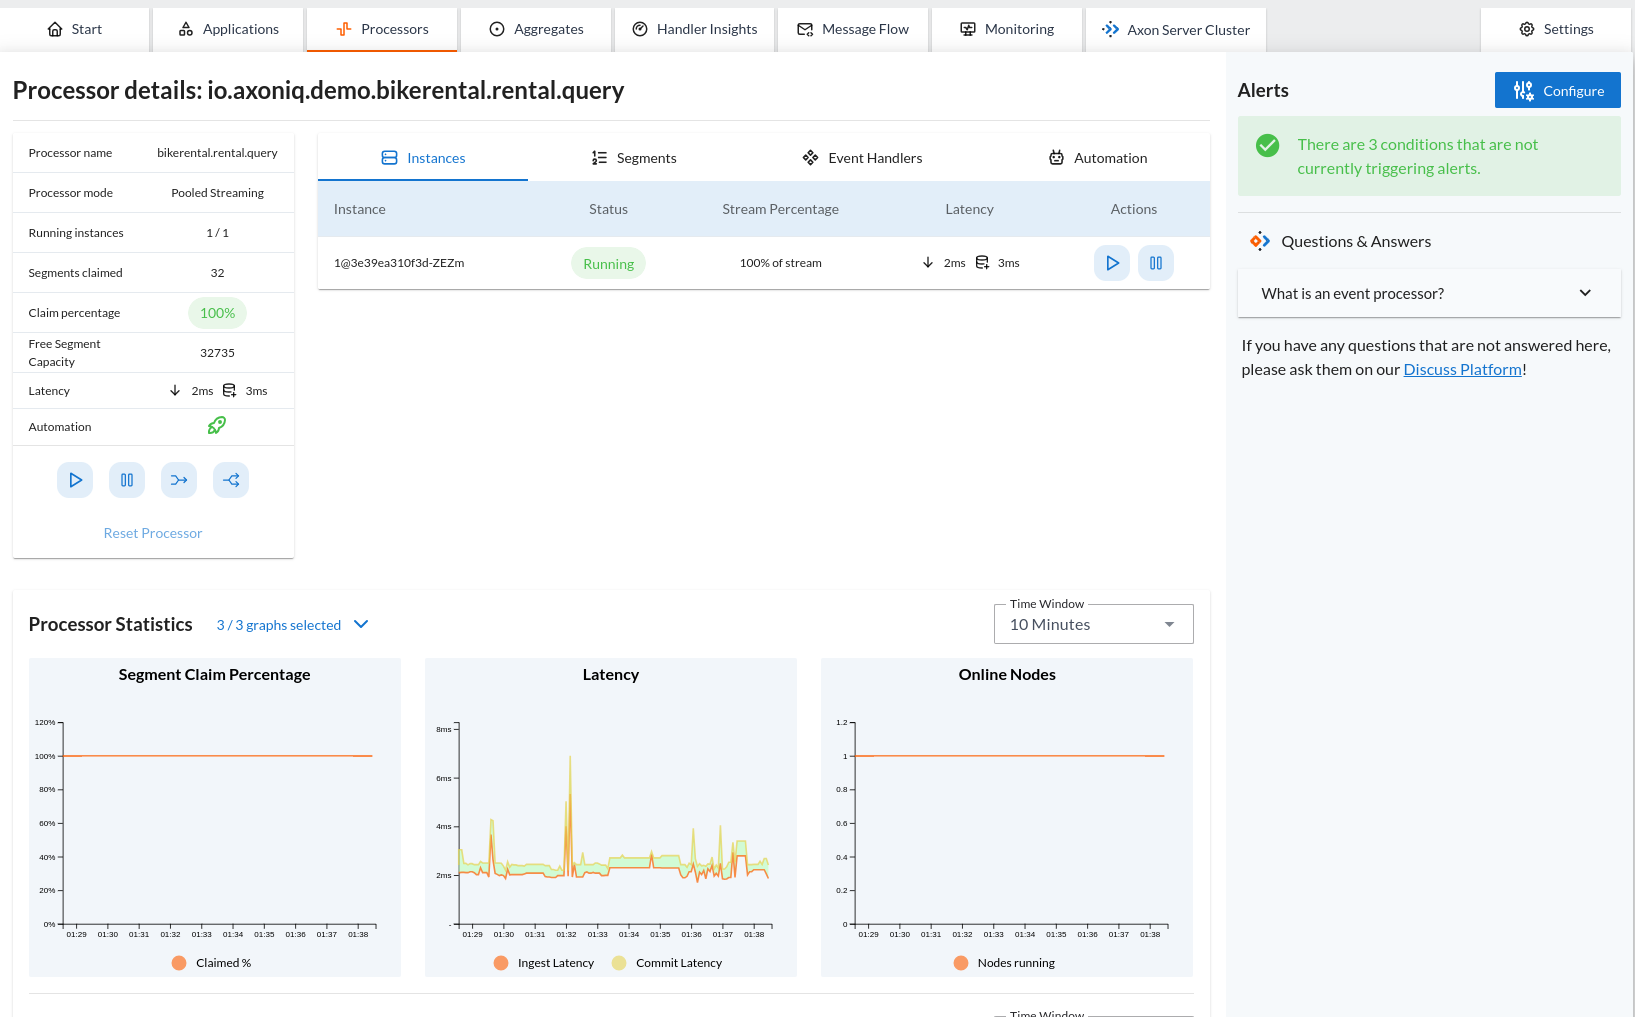Open Handler Insights tab
This screenshot has height=1017, width=1635.
click(x=695, y=29)
